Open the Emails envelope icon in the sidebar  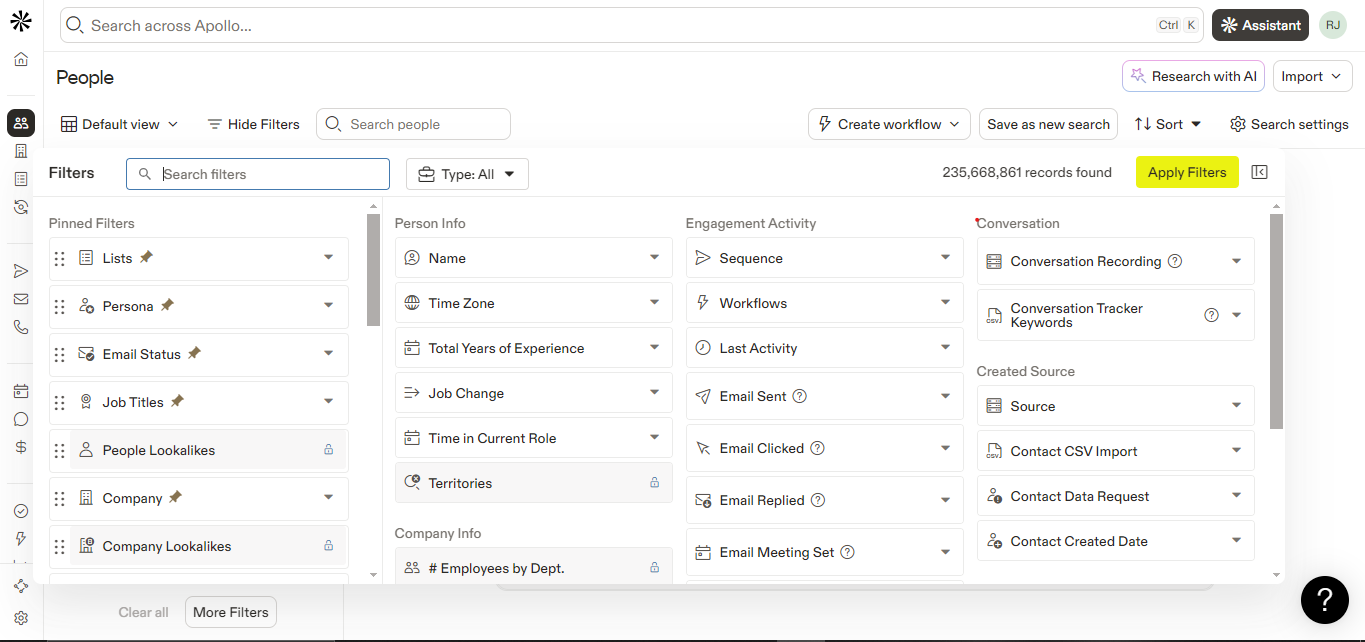pos(20,298)
